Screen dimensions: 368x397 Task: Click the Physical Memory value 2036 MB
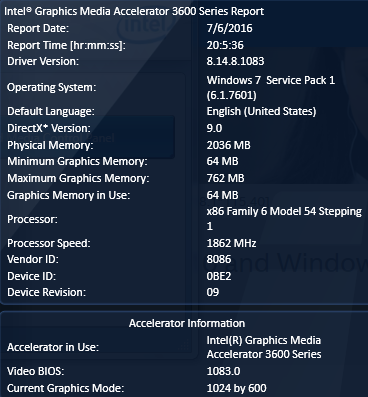pos(228,145)
